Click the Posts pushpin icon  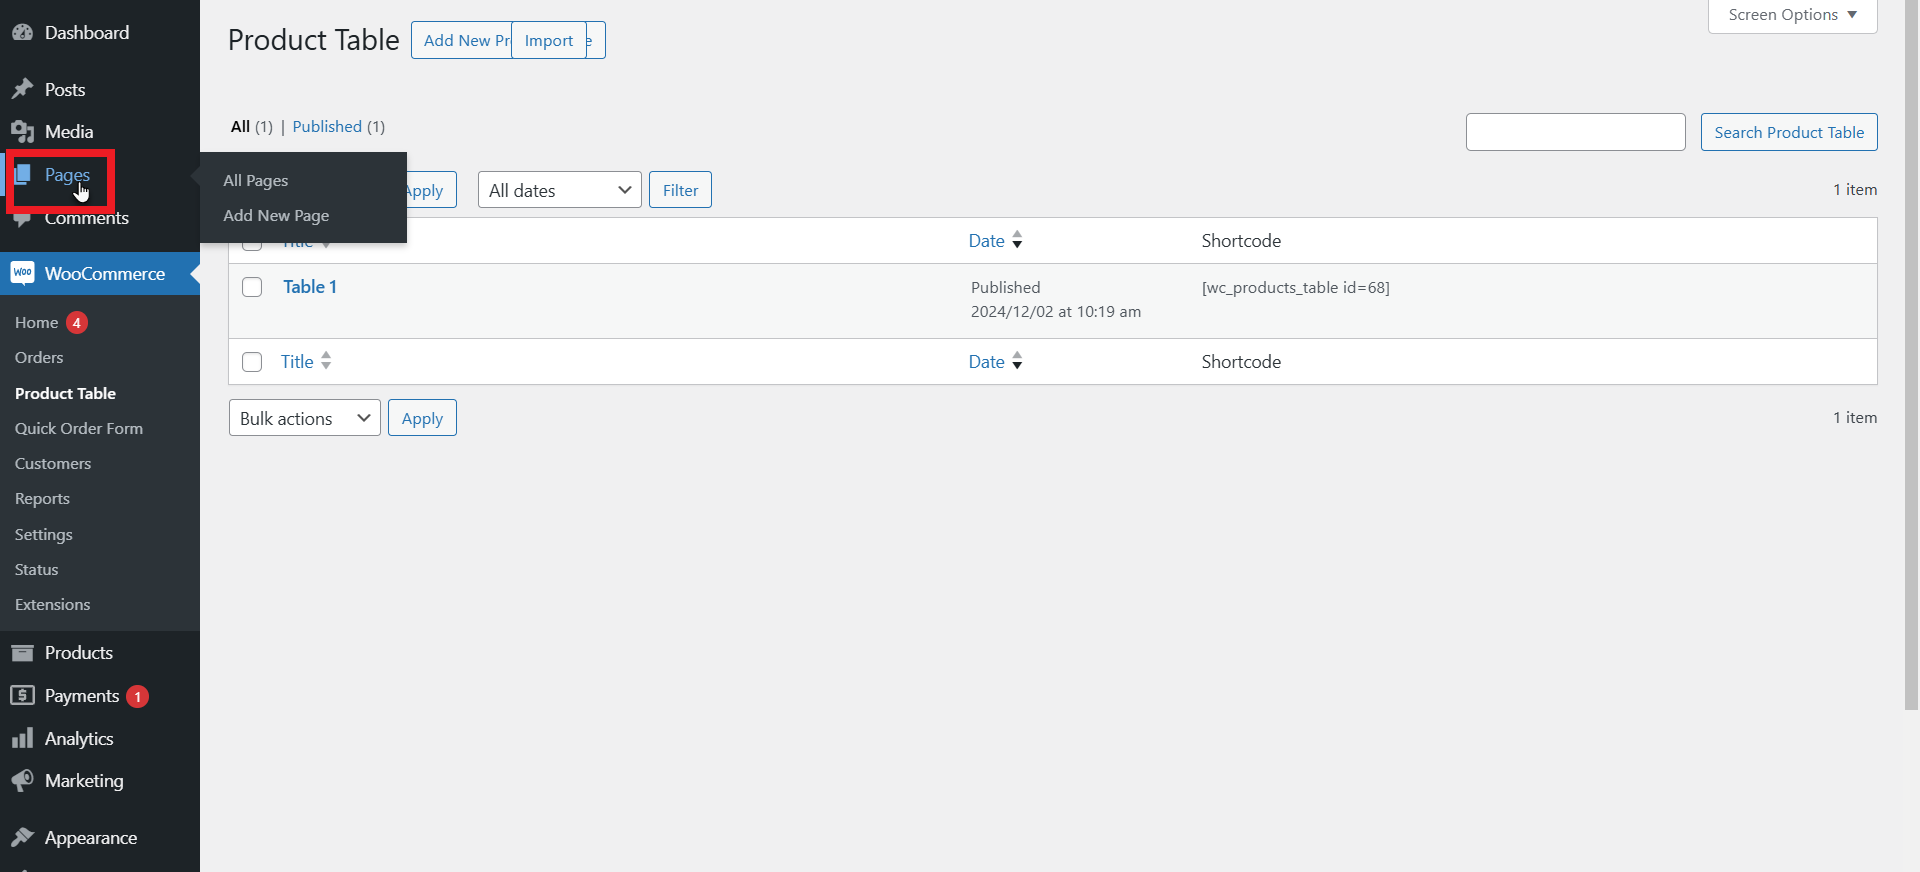22,90
